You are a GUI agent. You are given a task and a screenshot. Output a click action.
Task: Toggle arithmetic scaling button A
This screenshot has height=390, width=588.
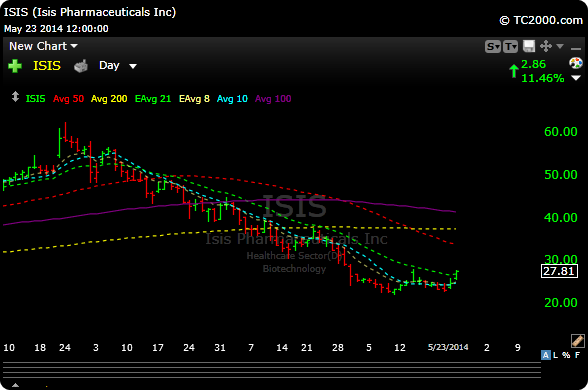[546, 355]
